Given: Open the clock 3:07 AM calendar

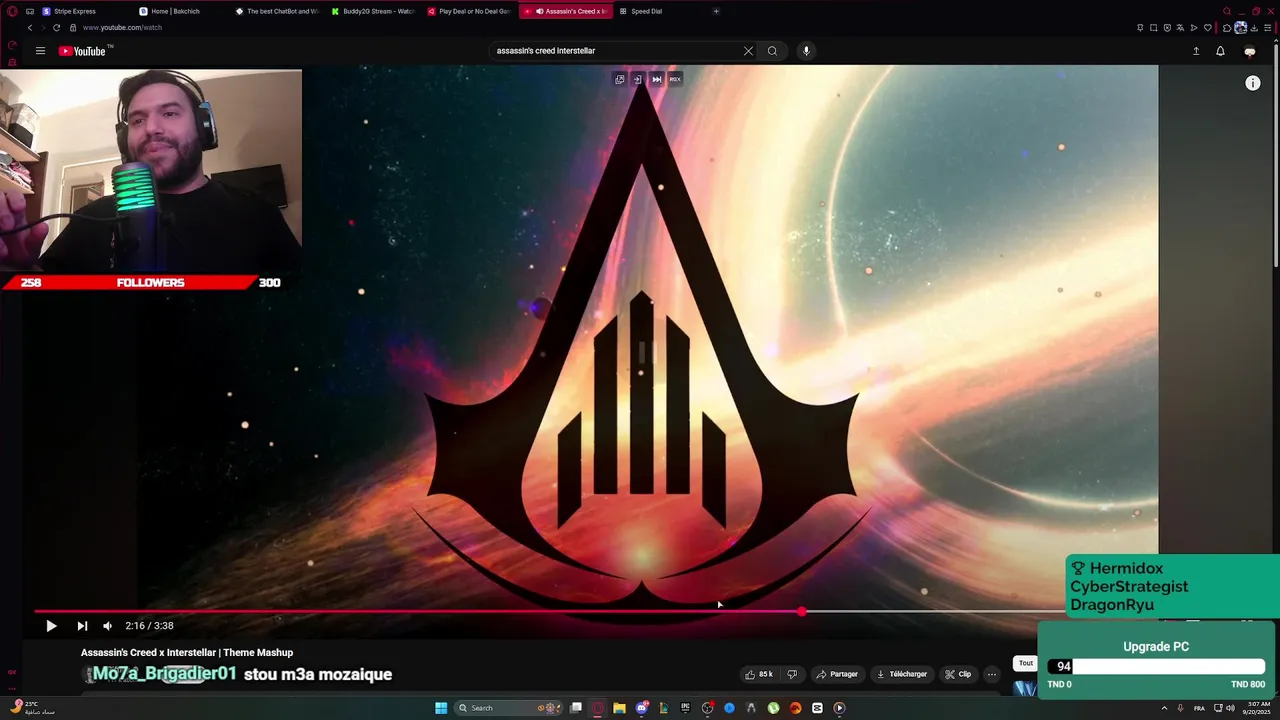Looking at the screenshot, I should (x=1256, y=708).
